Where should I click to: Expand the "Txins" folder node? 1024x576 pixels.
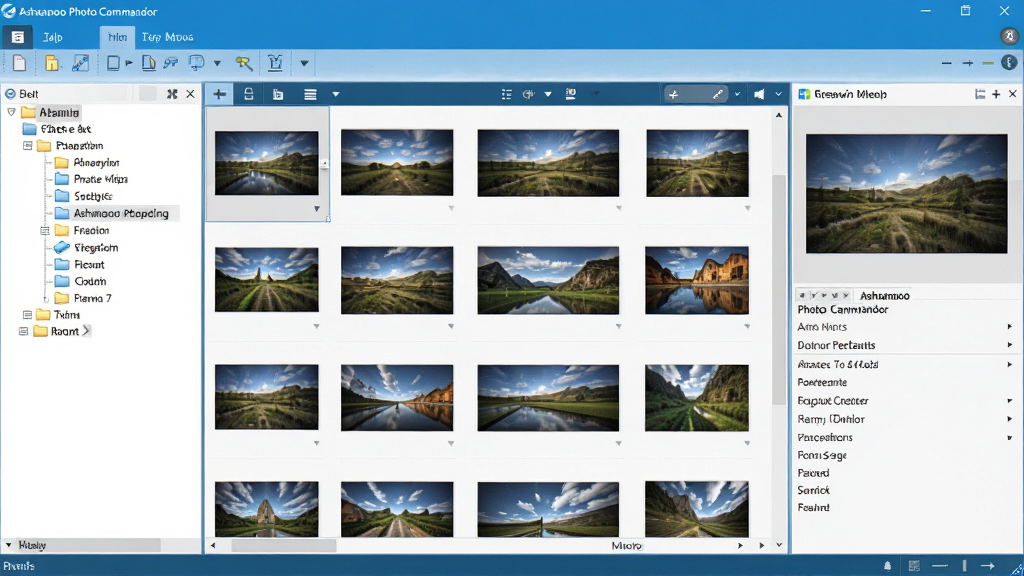[27, 315]
